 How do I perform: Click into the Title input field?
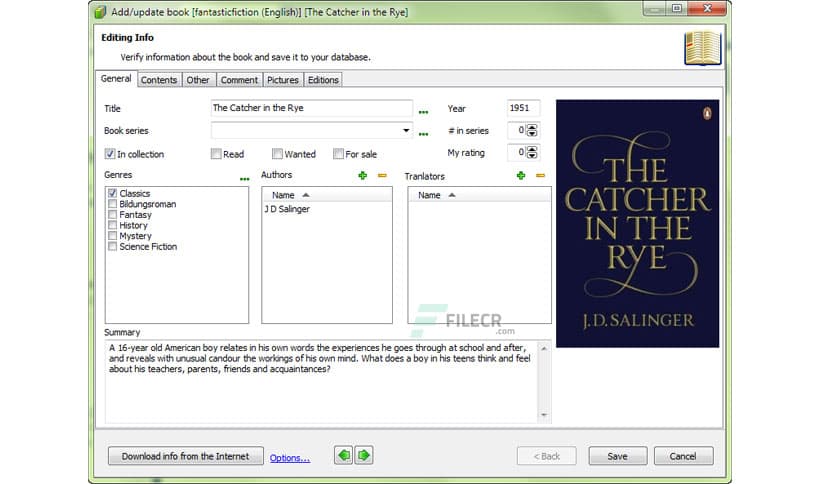point(311,108)
